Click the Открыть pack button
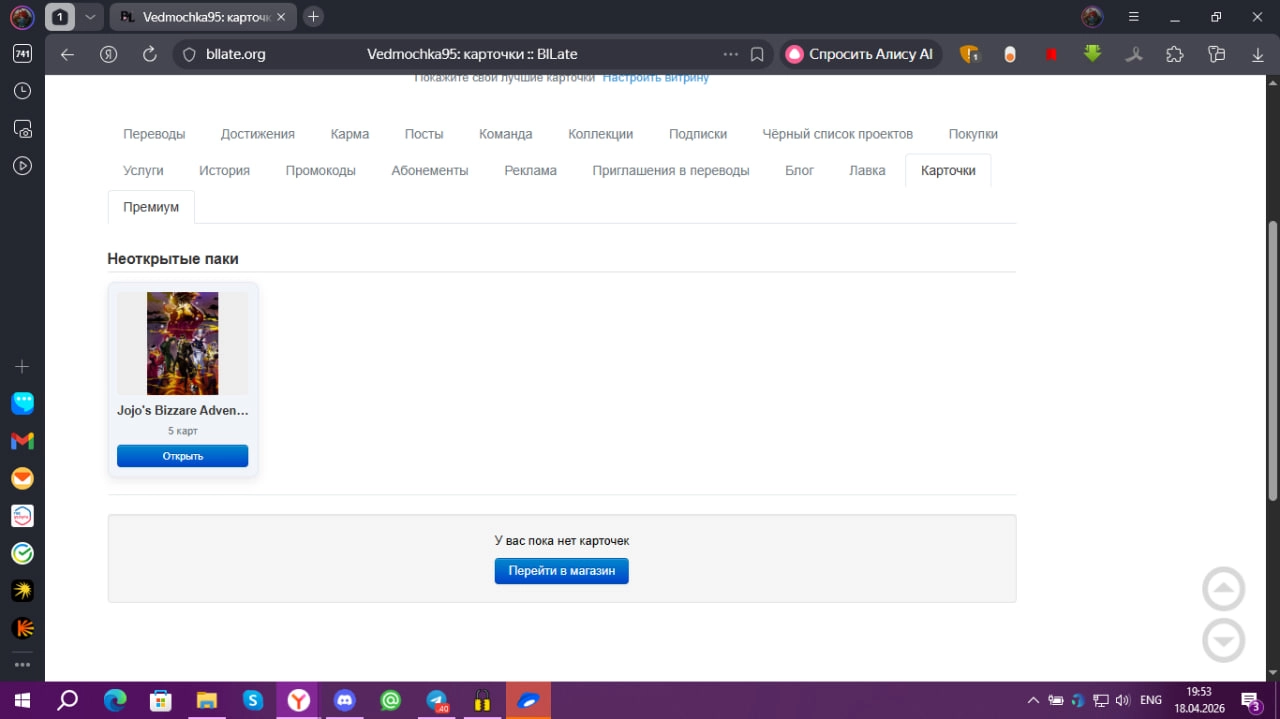The image size is (1280, 719). click(182, 456)
